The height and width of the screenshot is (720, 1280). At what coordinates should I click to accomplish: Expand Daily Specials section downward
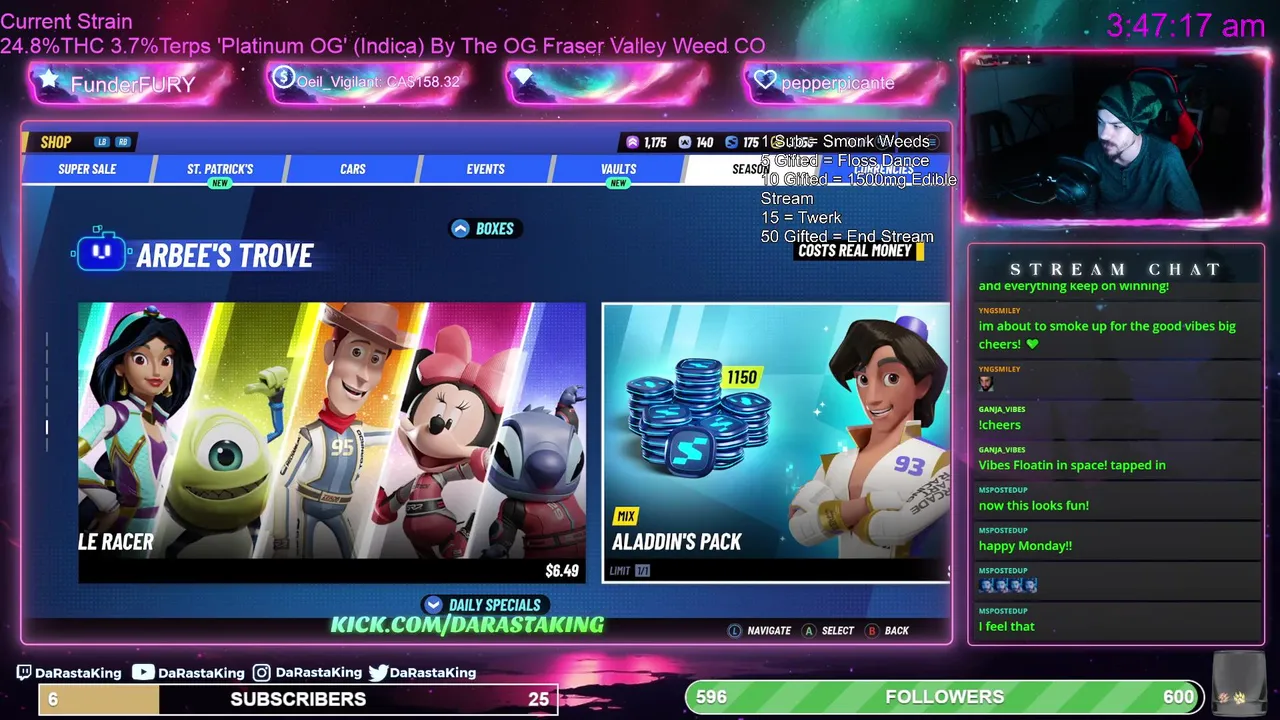tap(483, 605)
